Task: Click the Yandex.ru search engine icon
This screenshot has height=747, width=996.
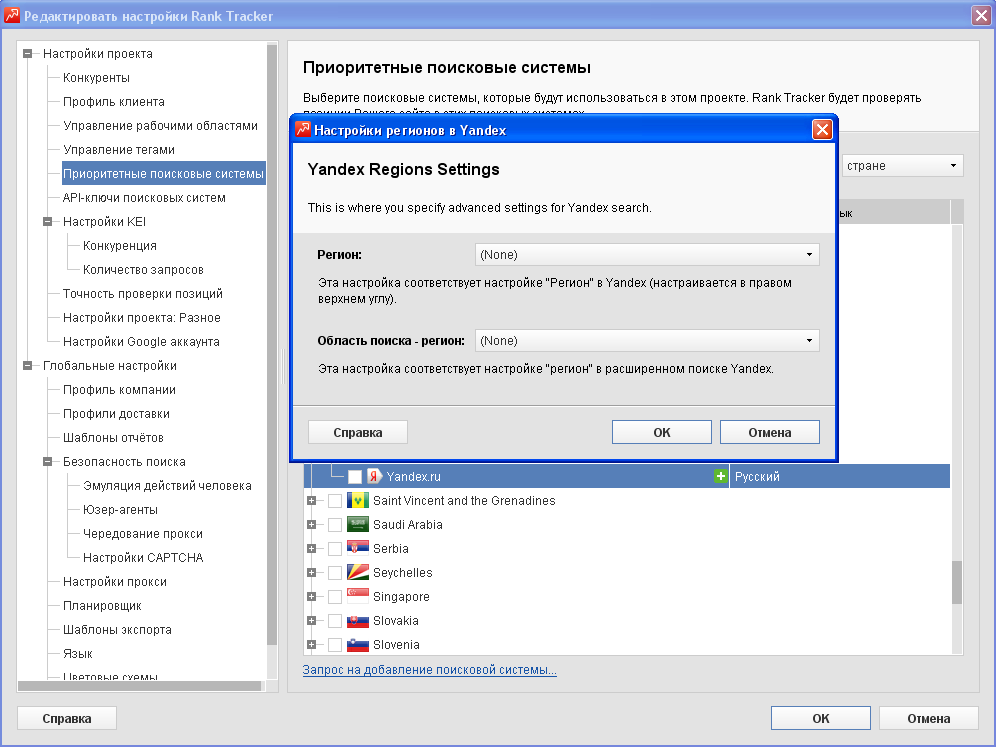Action: tap(375, 477)
